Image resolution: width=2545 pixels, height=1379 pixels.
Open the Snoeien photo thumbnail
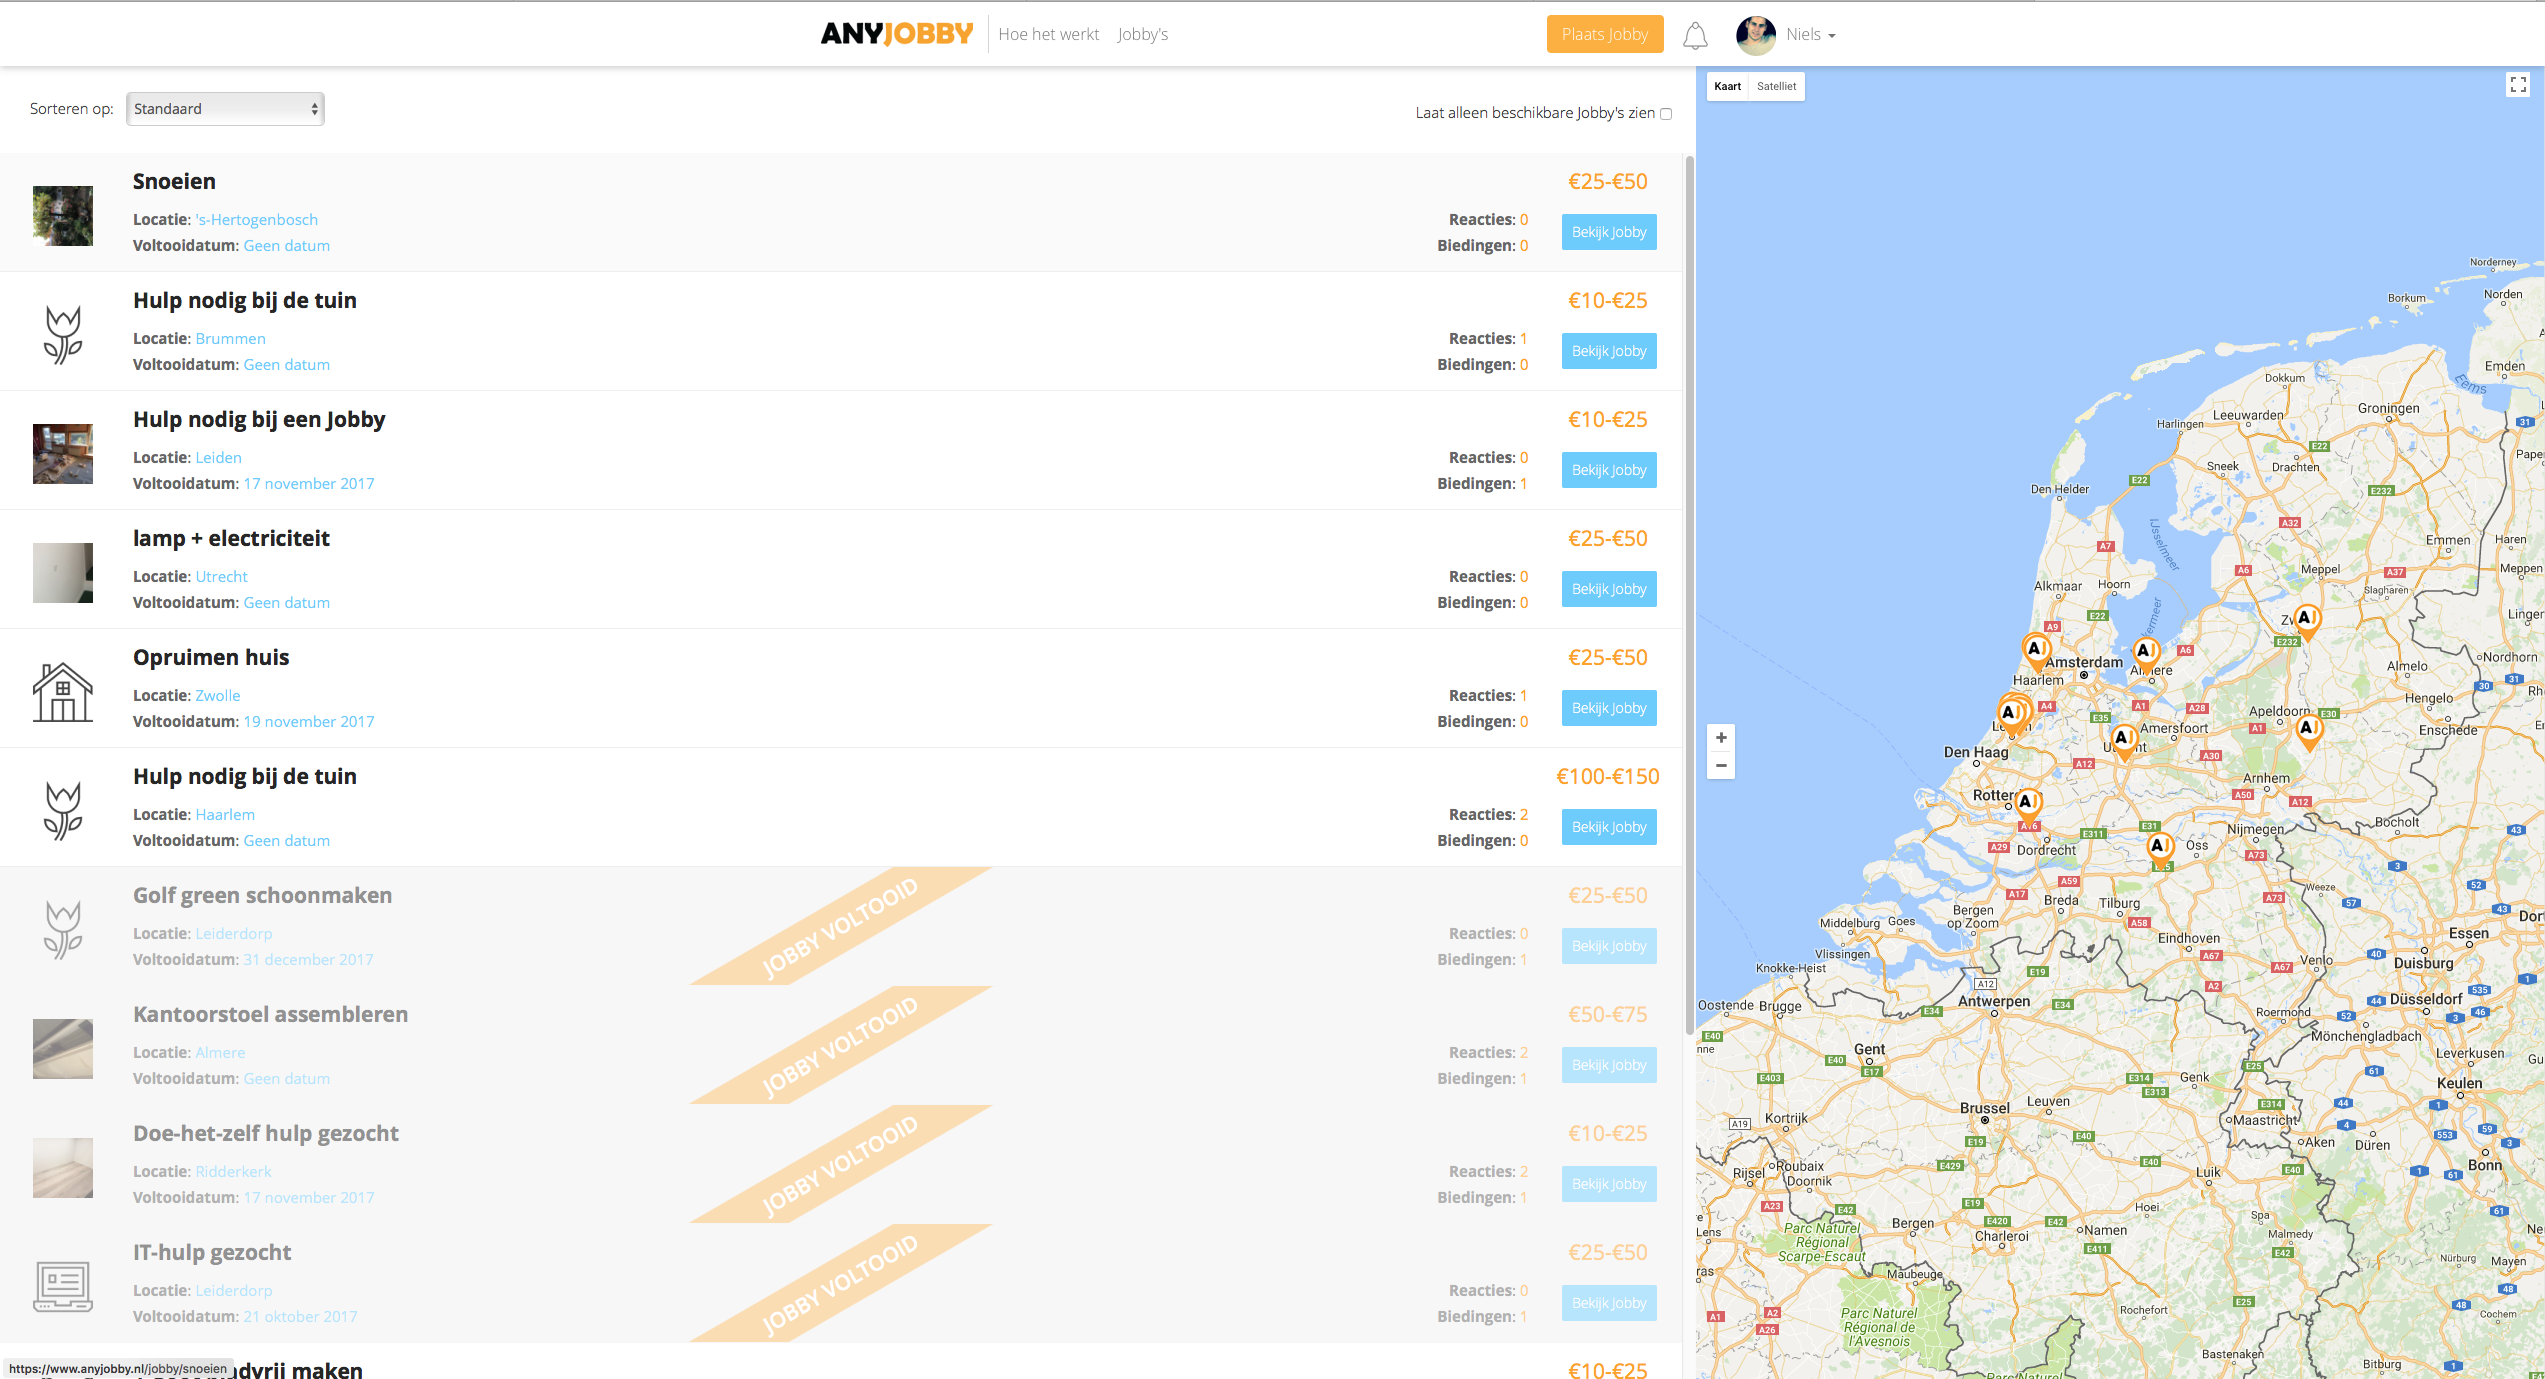click(63, 216)
